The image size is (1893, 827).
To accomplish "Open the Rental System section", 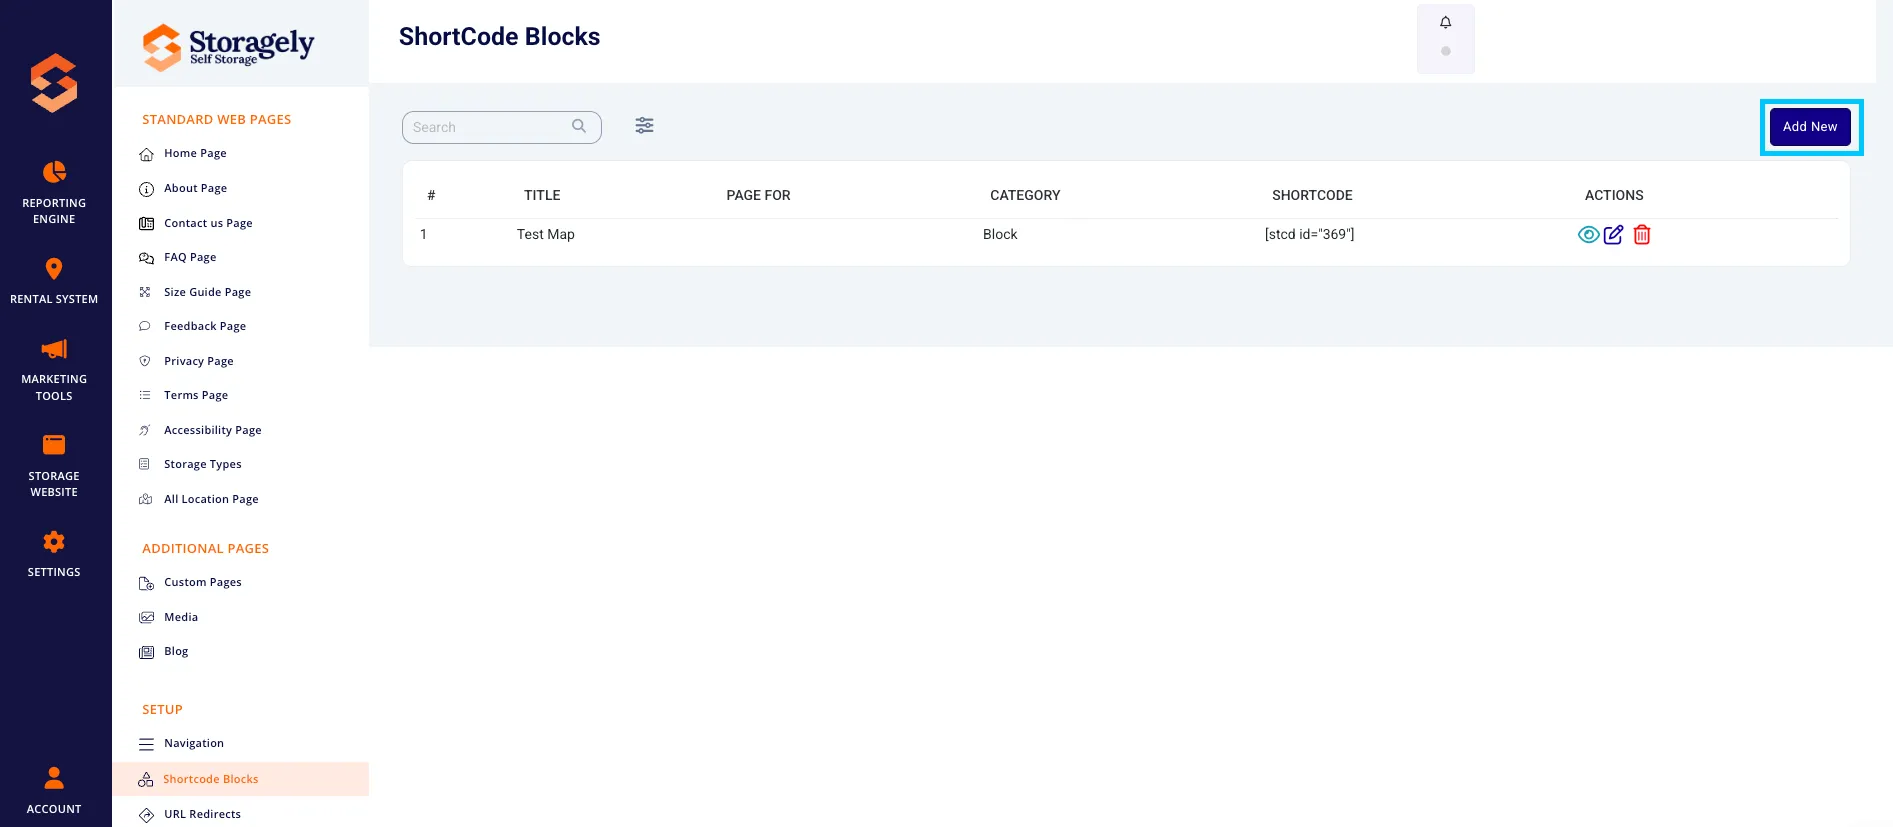I will coord(54,281).
